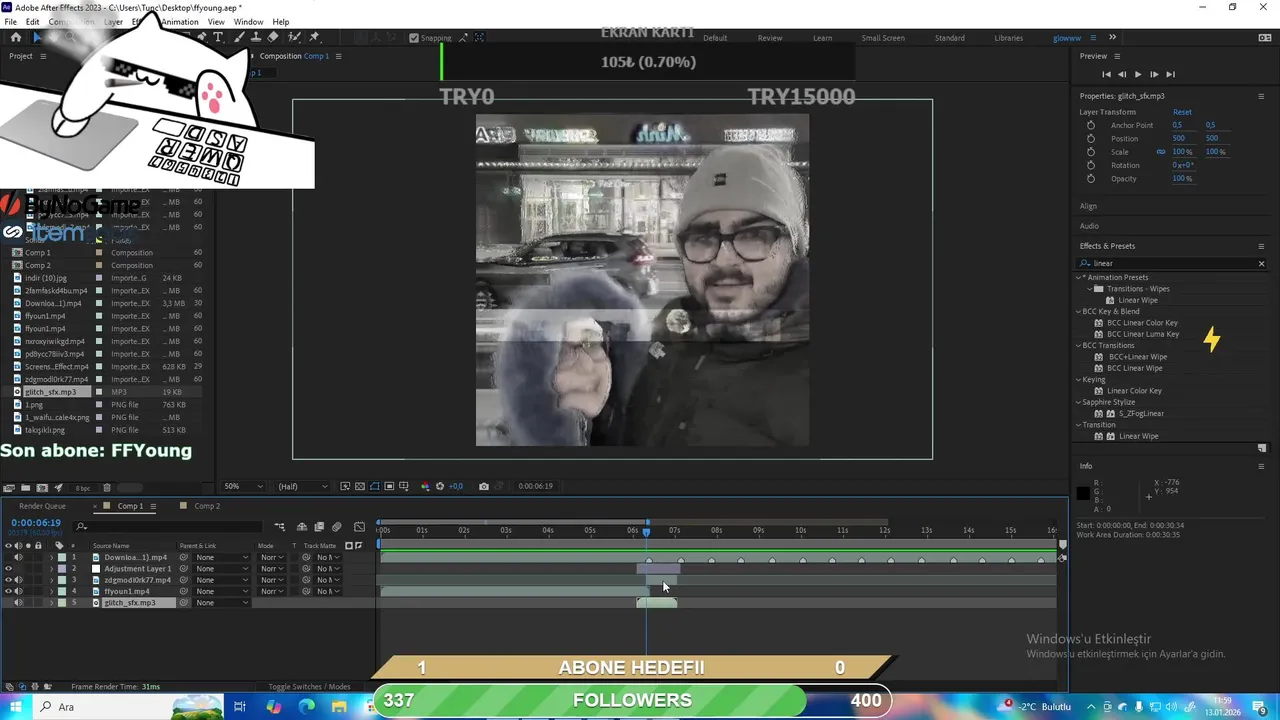Image resolution: width=1280 pixels, height=720 pixels.
Task: Open the Window menu
Action: tap(248, 22)
